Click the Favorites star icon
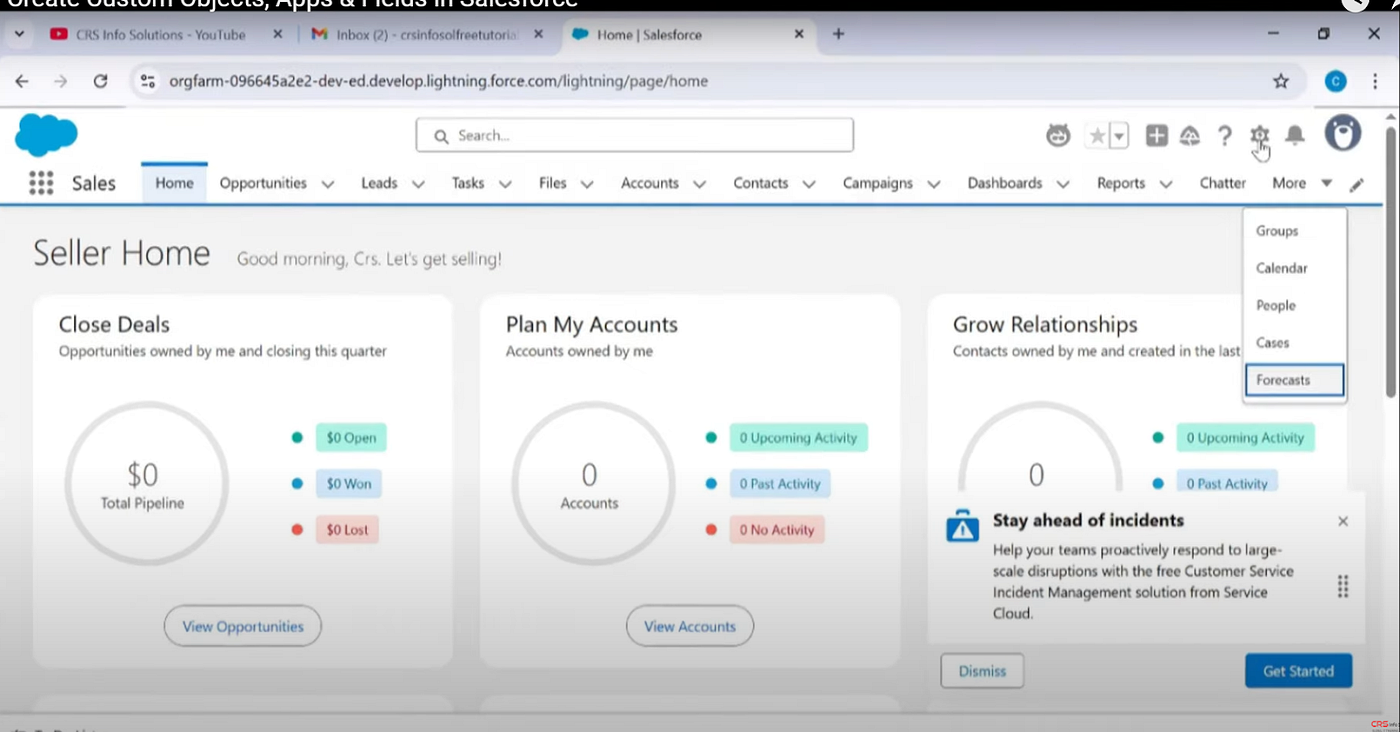 [1097, 136]
